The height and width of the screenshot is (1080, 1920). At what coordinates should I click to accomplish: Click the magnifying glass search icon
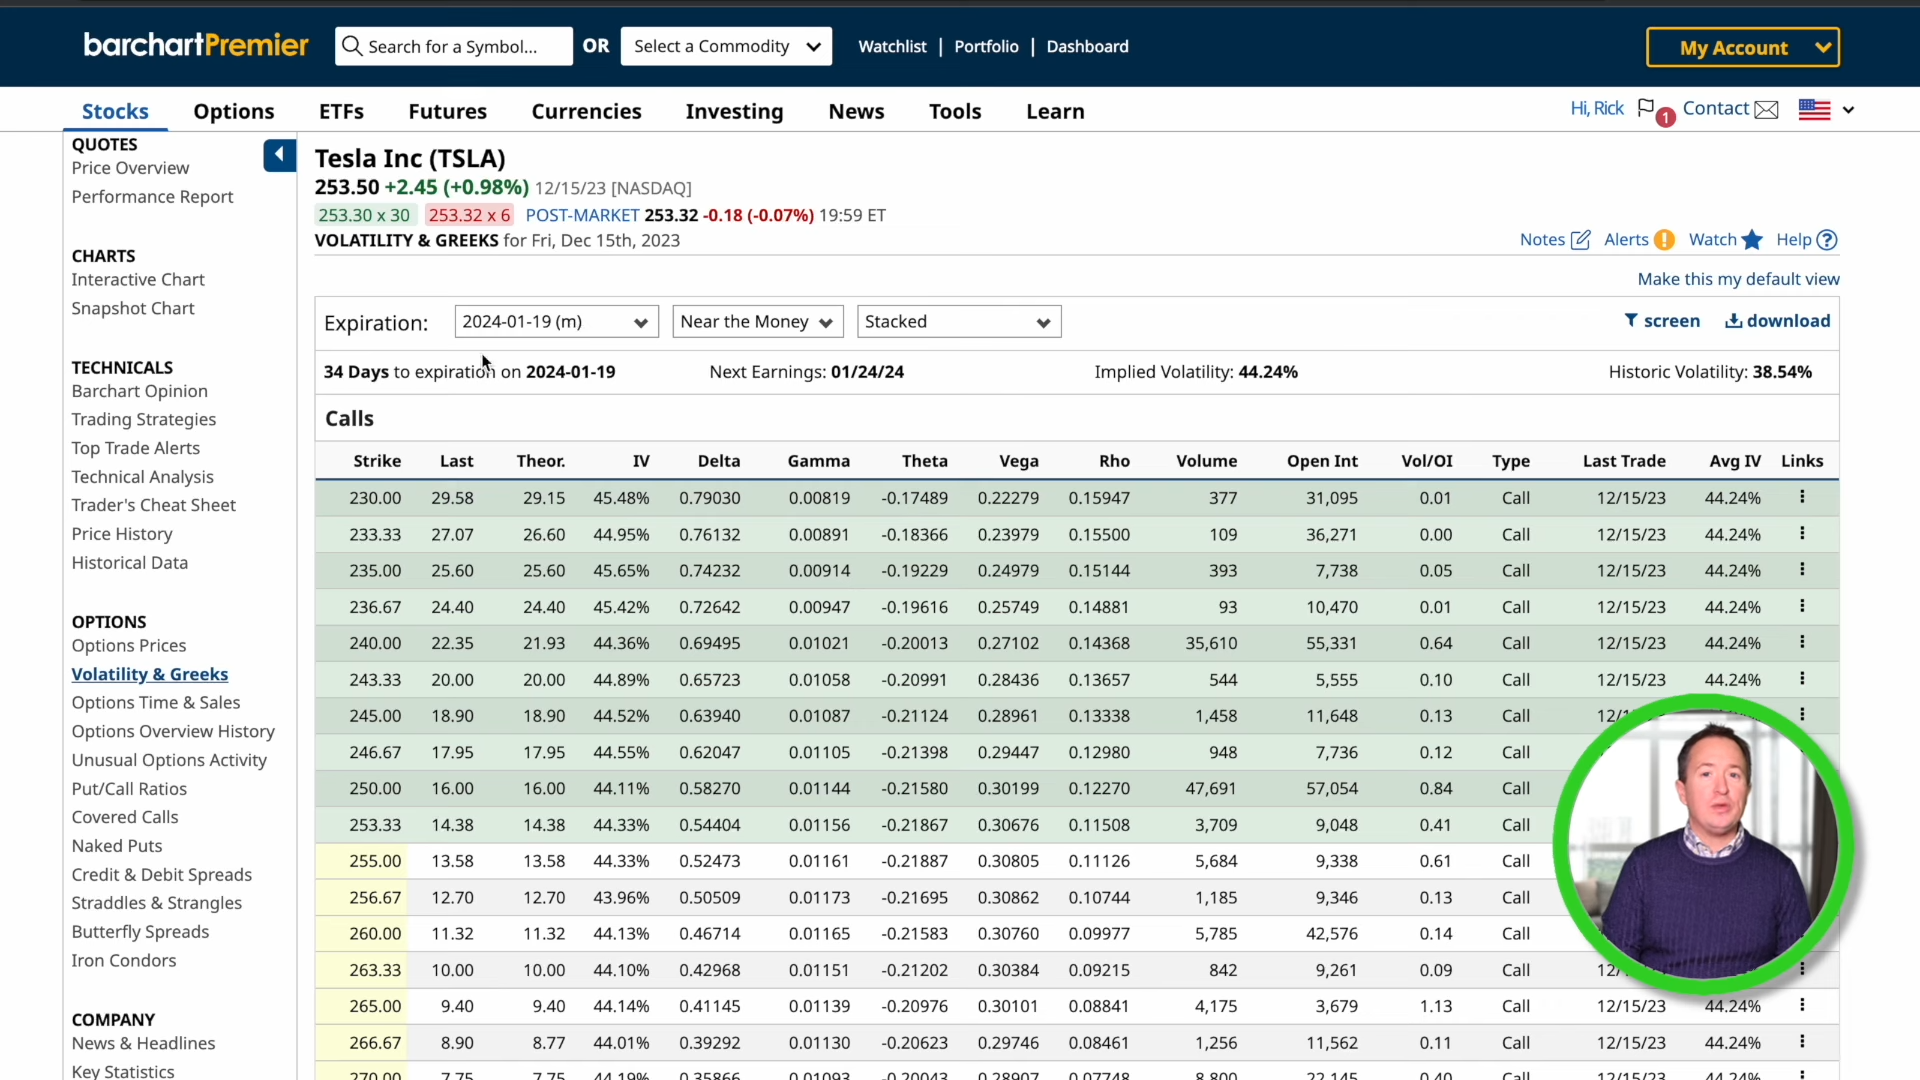pyautogui.click(x=353, y=46)
